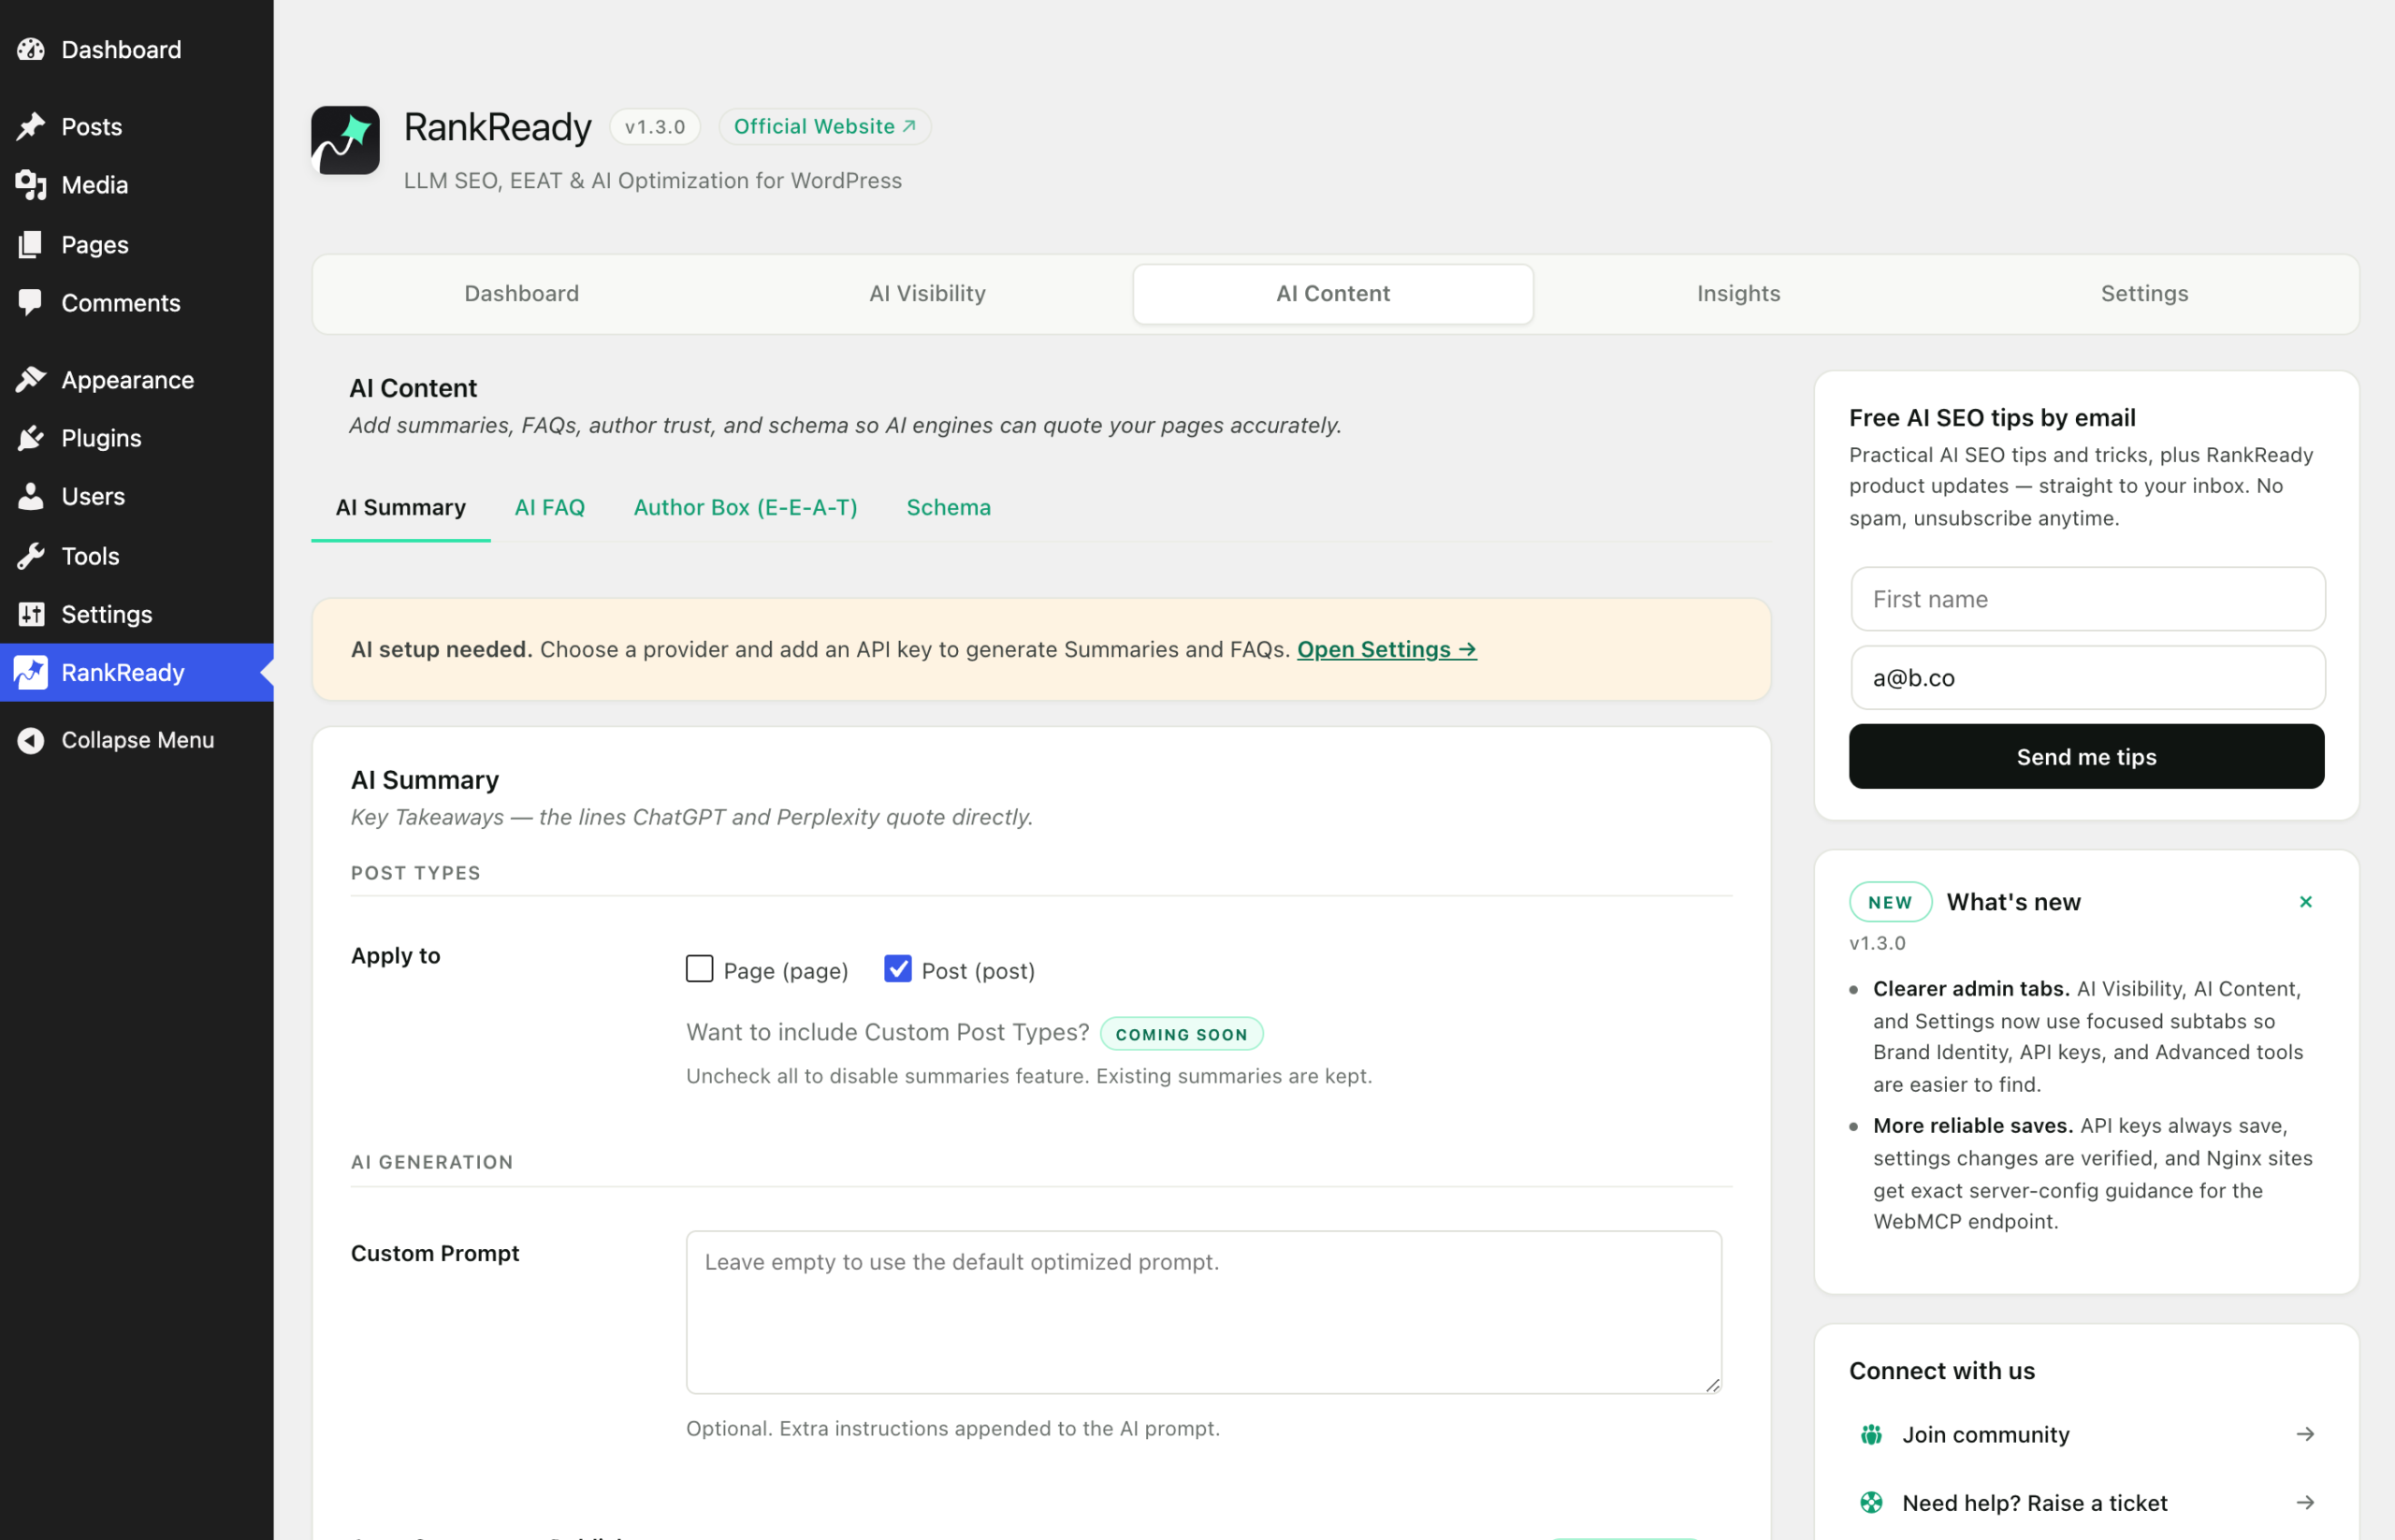This screenshot has height=1540, width=2395.
Task: Click Collapse Menu in the sidebar
Action: 137,740
